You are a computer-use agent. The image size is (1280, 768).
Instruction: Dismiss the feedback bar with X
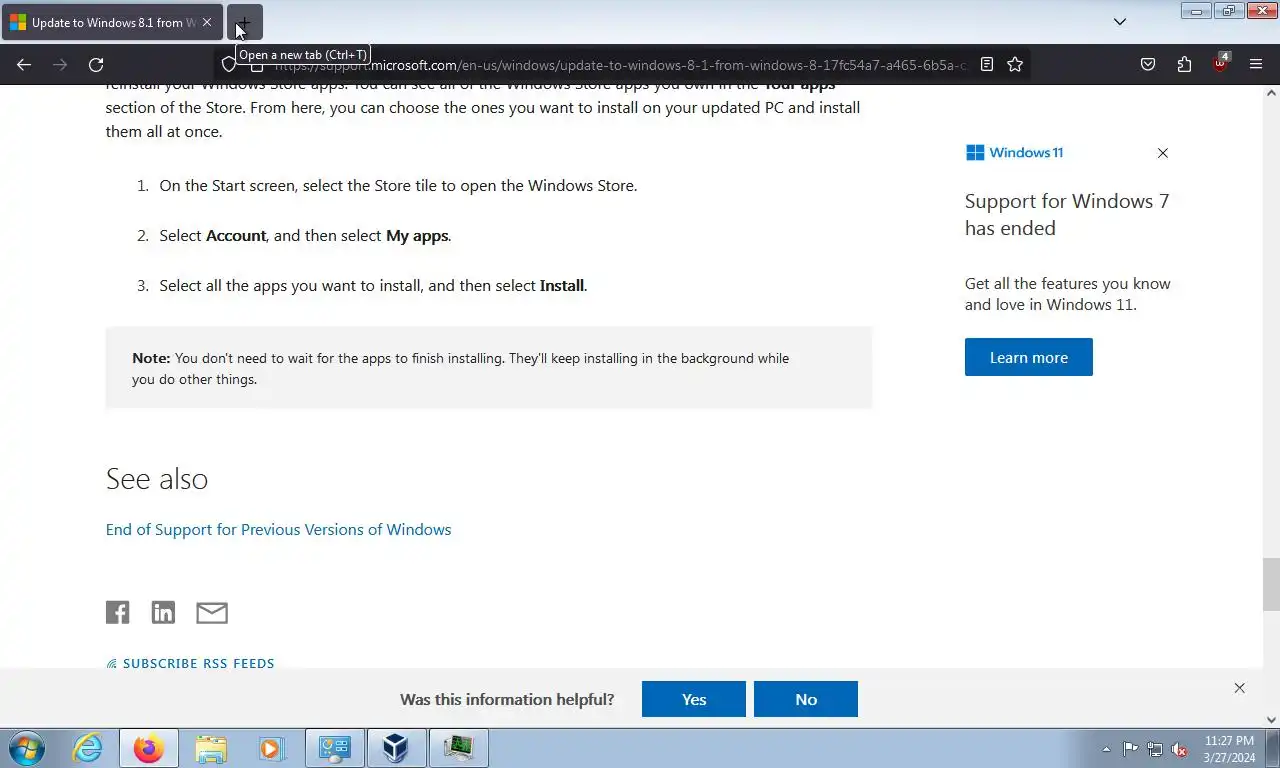tap(1239, 688)
